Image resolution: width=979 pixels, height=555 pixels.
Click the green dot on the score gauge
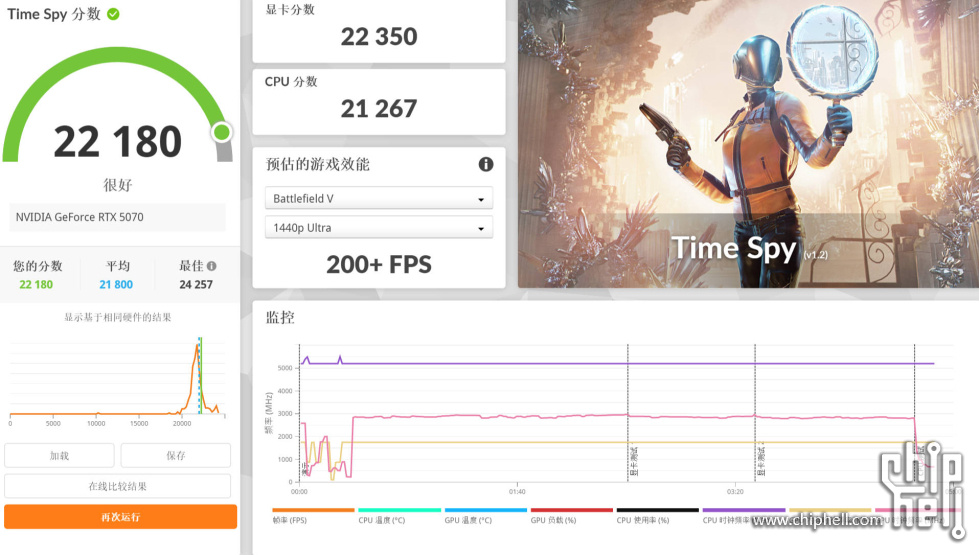[x=222, y=132]
